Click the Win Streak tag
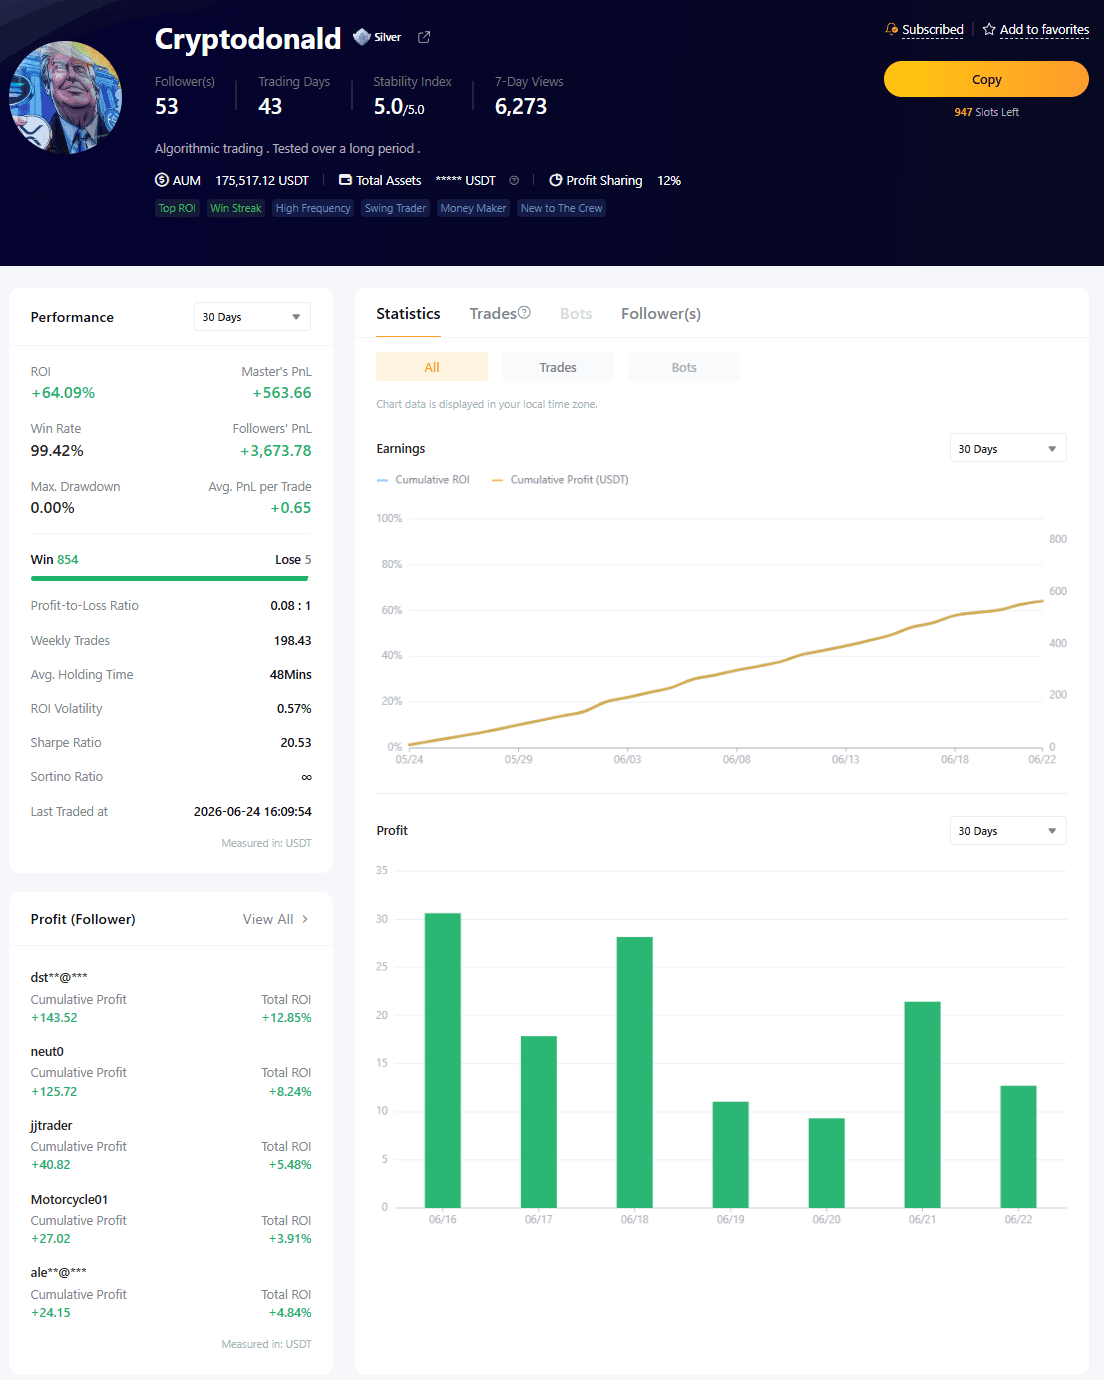 [x=236, y=208]
